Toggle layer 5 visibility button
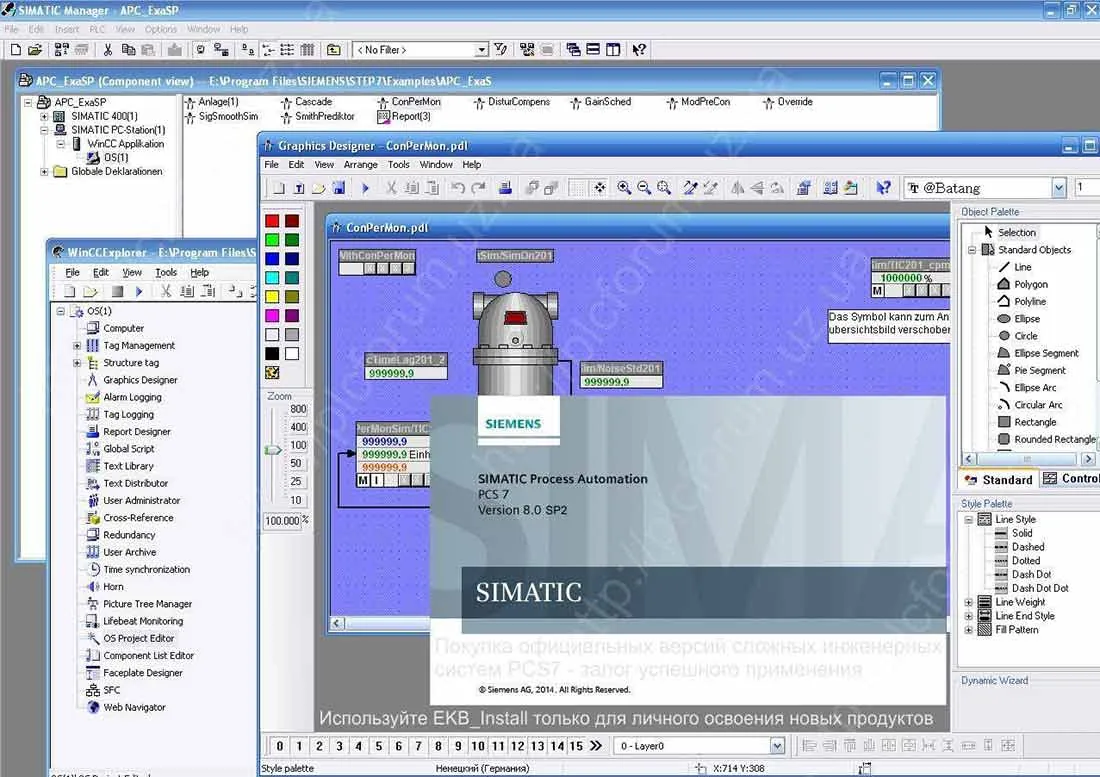 pyautogui.click(x=379, y=745)
